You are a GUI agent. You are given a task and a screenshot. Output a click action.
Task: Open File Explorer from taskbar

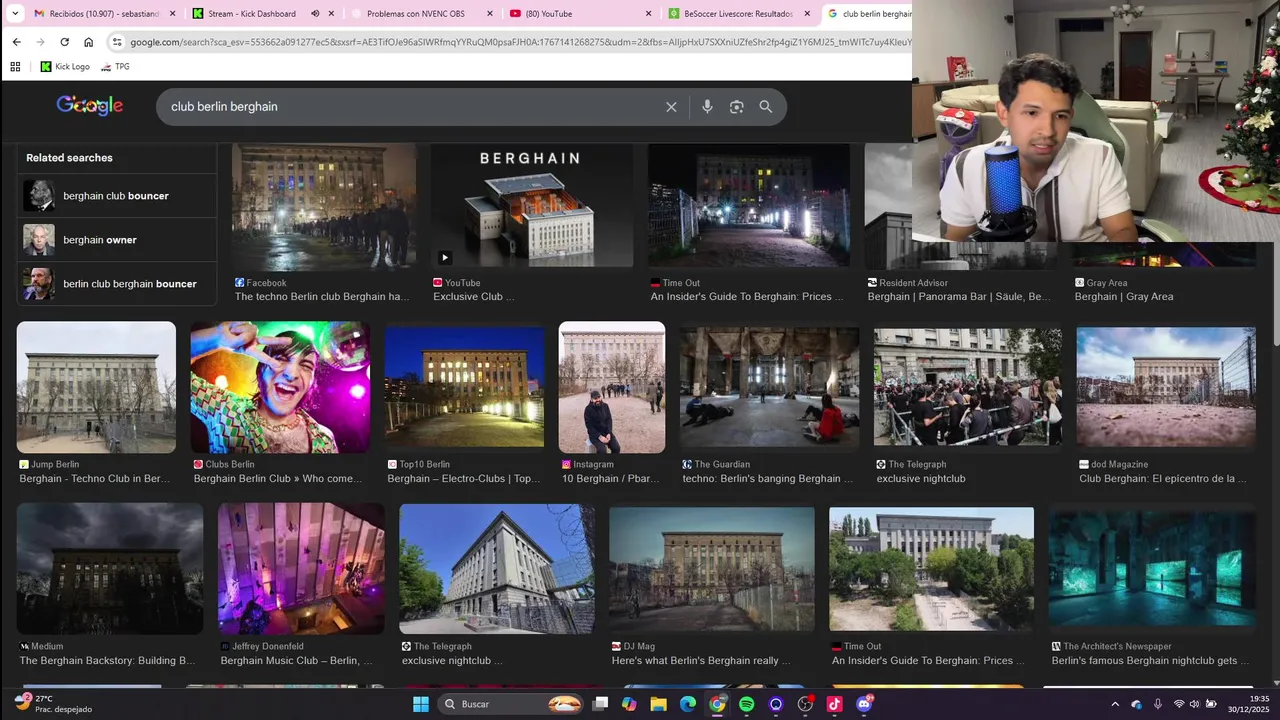658,704
